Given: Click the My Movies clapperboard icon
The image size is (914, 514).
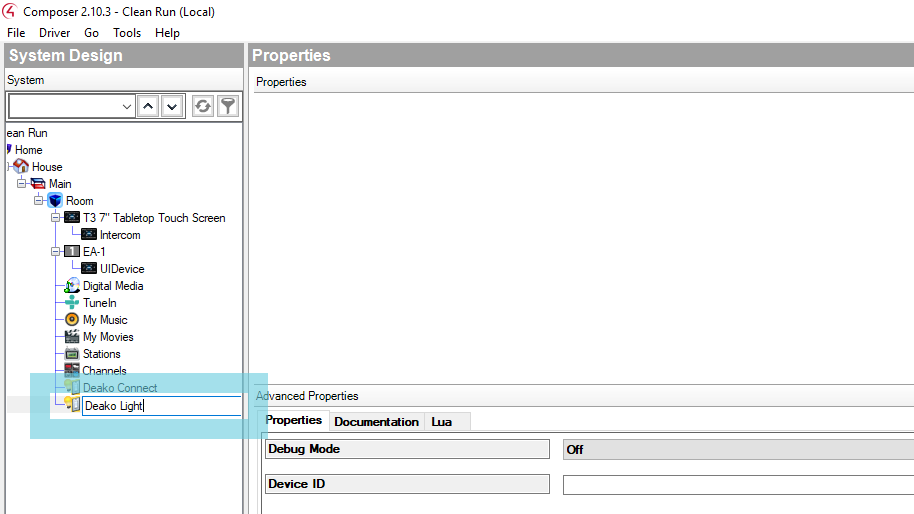Looking at the screenshot, I should (x=72, y=336).
